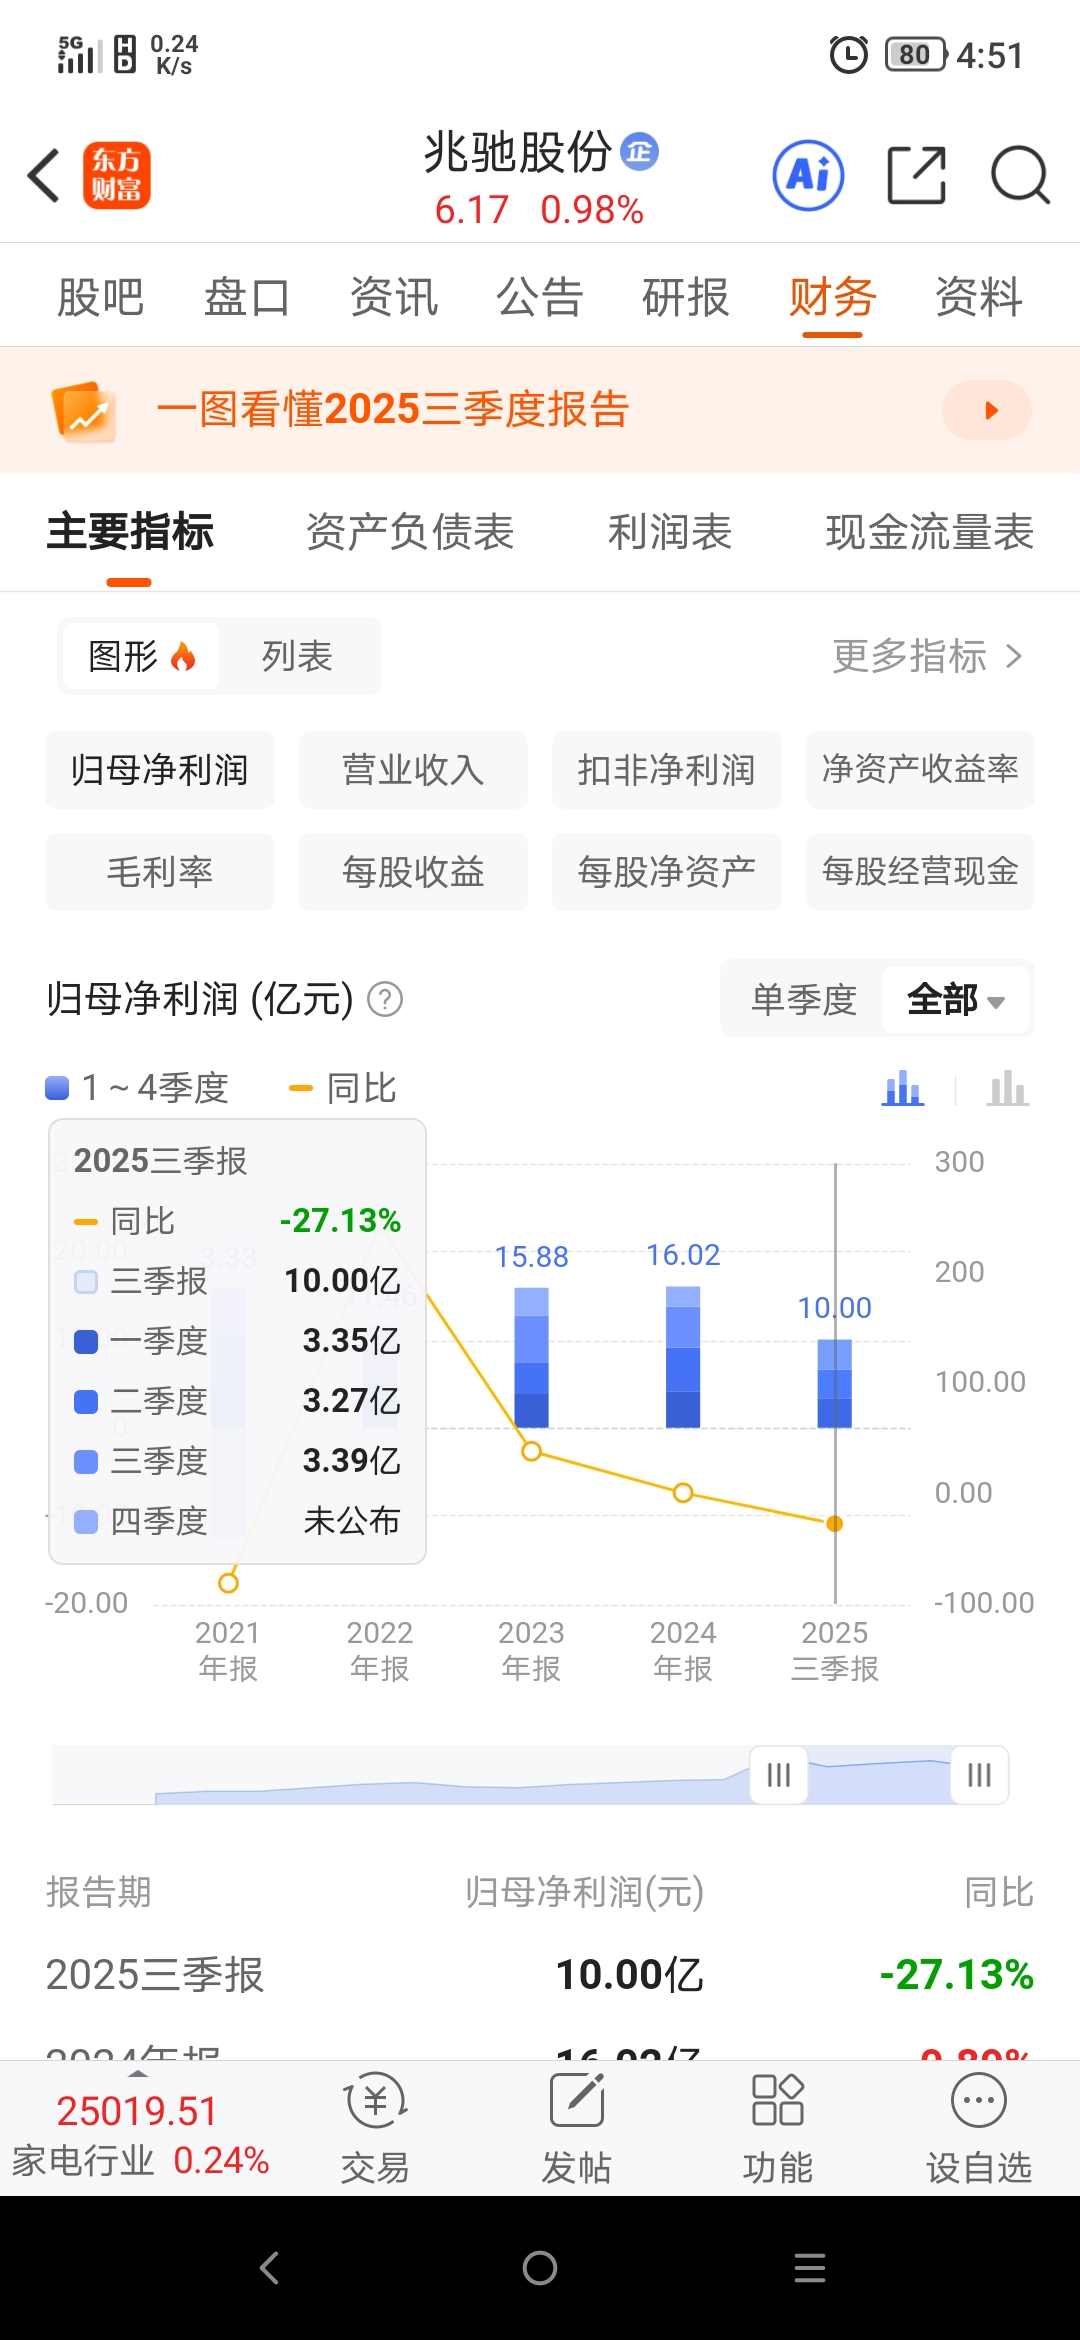Play the 2025三季度报告 banner arrow
This screenshot has height=2340, width=1080.
(x=987, y=410)
